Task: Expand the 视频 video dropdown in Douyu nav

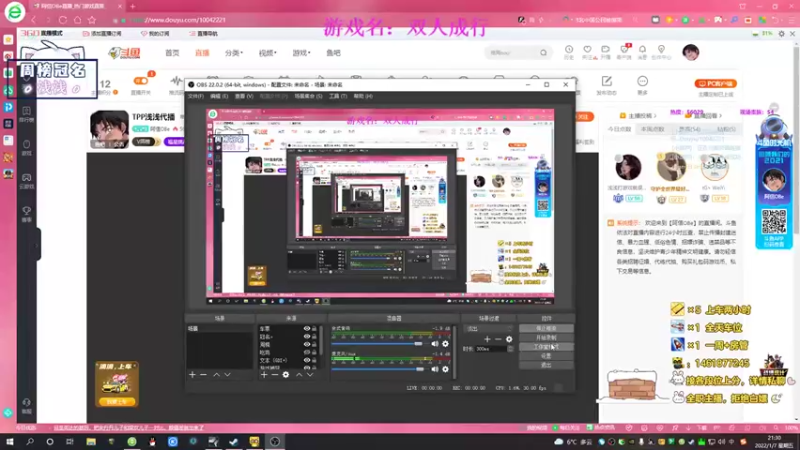Action: pos(268,53)
